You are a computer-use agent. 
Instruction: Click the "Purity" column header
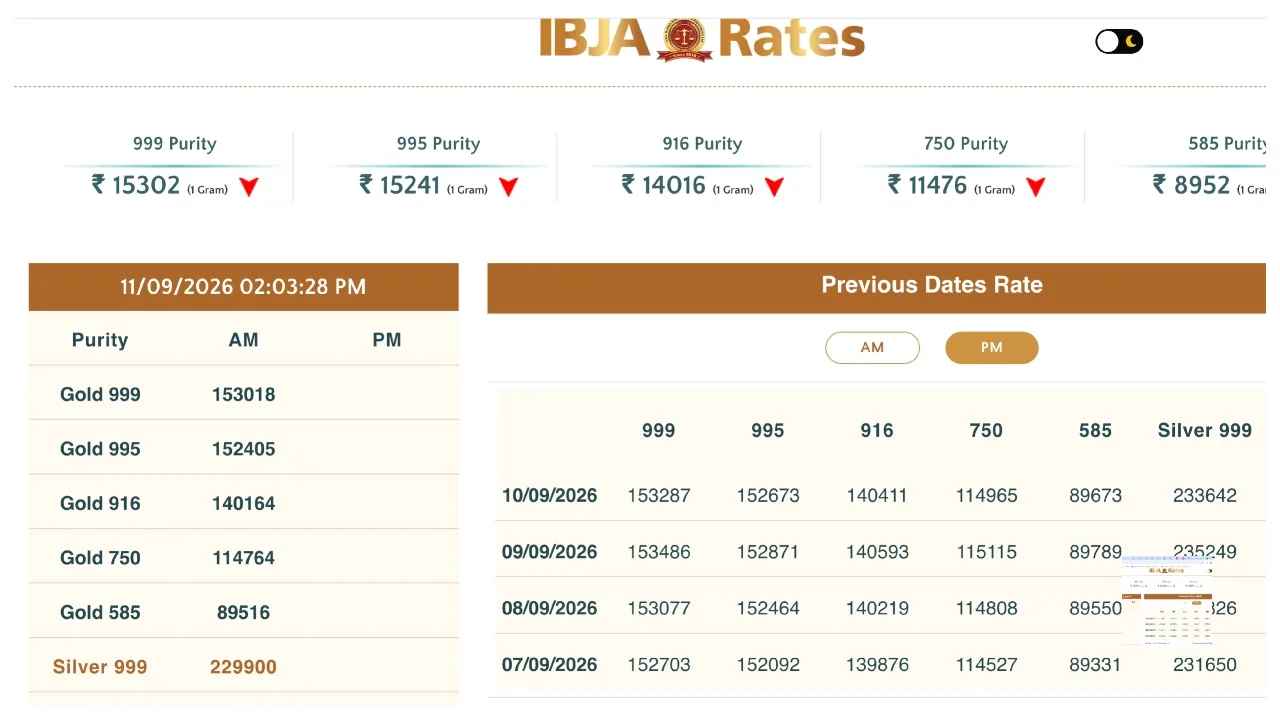click(x=100, y=340)
